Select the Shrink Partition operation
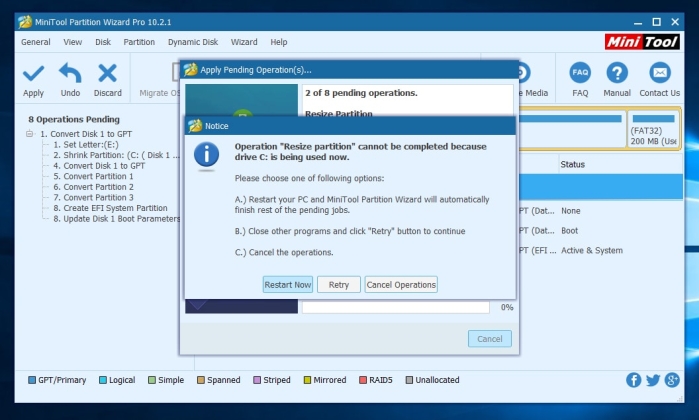 [x=116, y=155]
